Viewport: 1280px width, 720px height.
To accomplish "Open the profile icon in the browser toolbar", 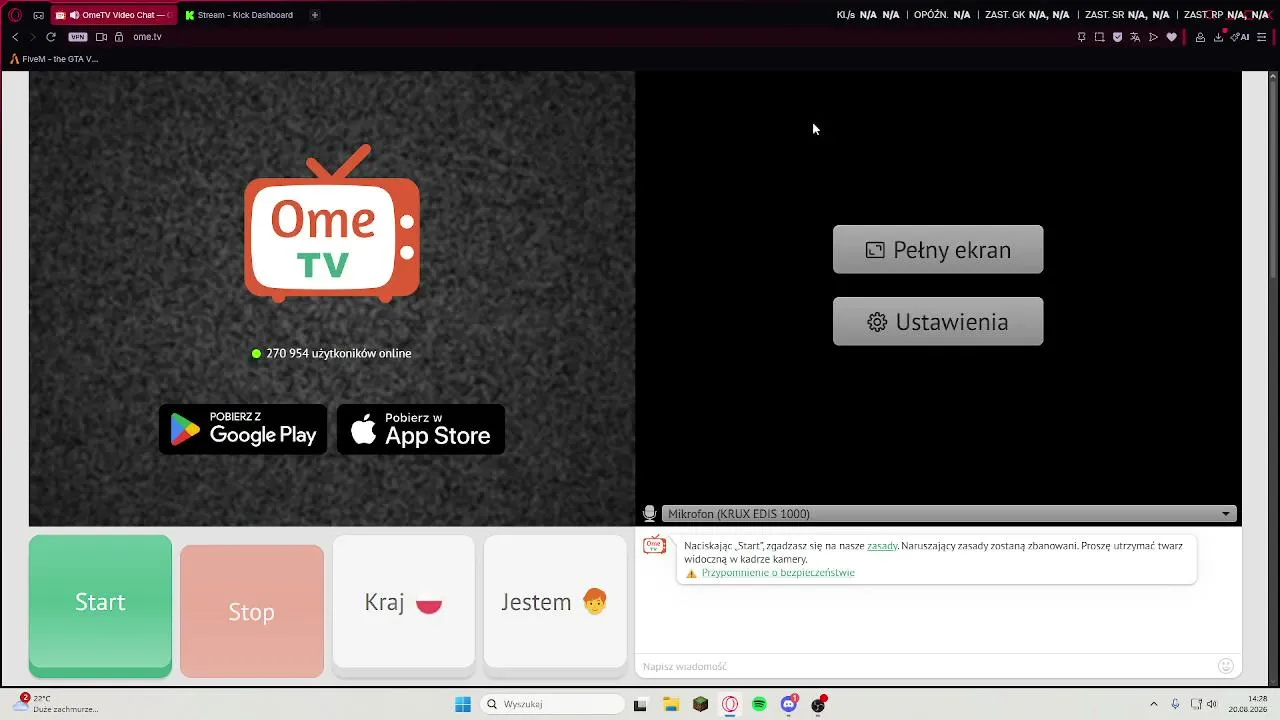I will [1200, 37].
